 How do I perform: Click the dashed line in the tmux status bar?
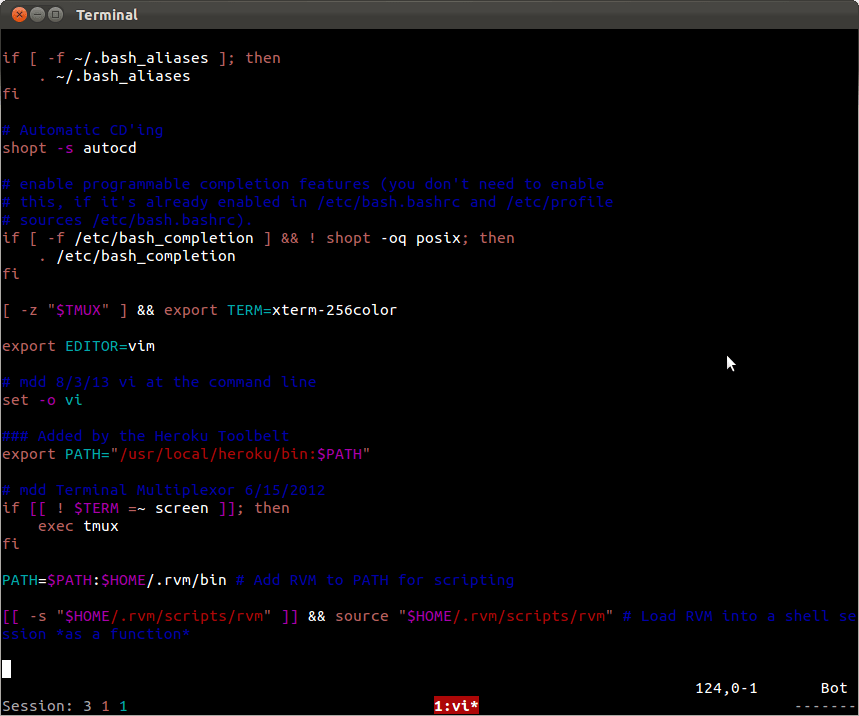point(827,706)
